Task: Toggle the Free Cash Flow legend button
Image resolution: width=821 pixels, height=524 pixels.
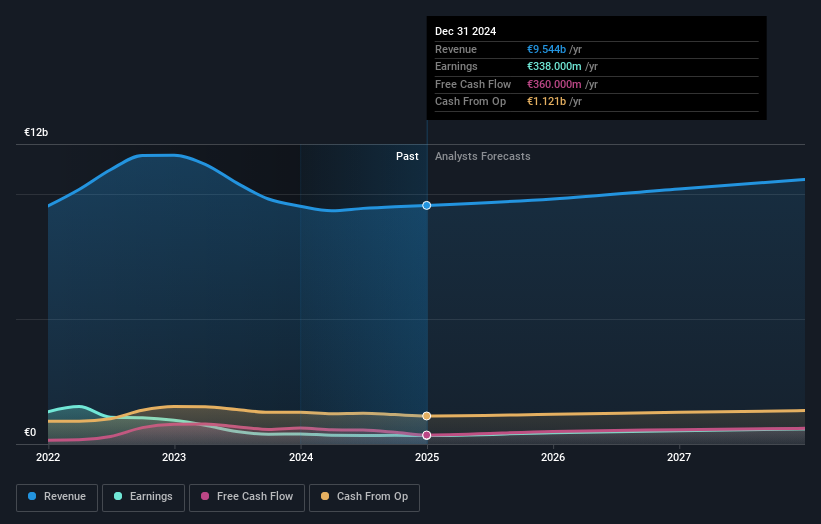Action: click(x=247, y=497)
